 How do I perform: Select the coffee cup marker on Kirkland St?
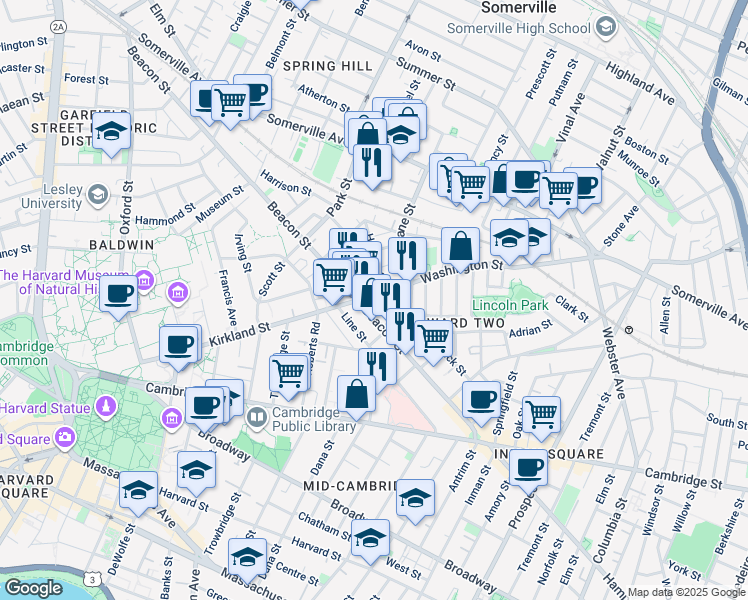pyautogui.click(x=179, y=344)
